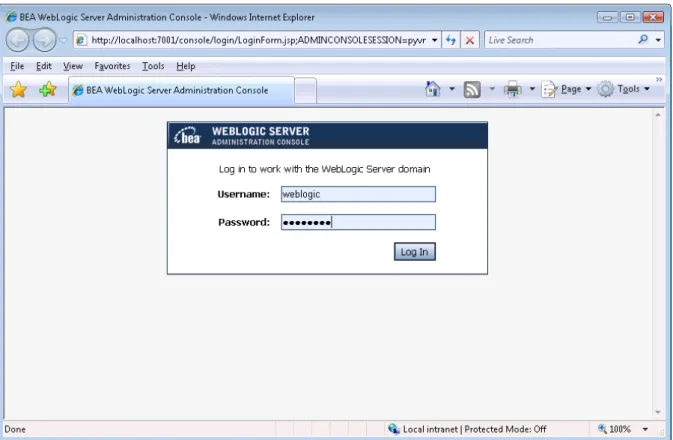Click the Refresh page icon
This screenshot has width=673, height=440.
click(x=451, y=40)
